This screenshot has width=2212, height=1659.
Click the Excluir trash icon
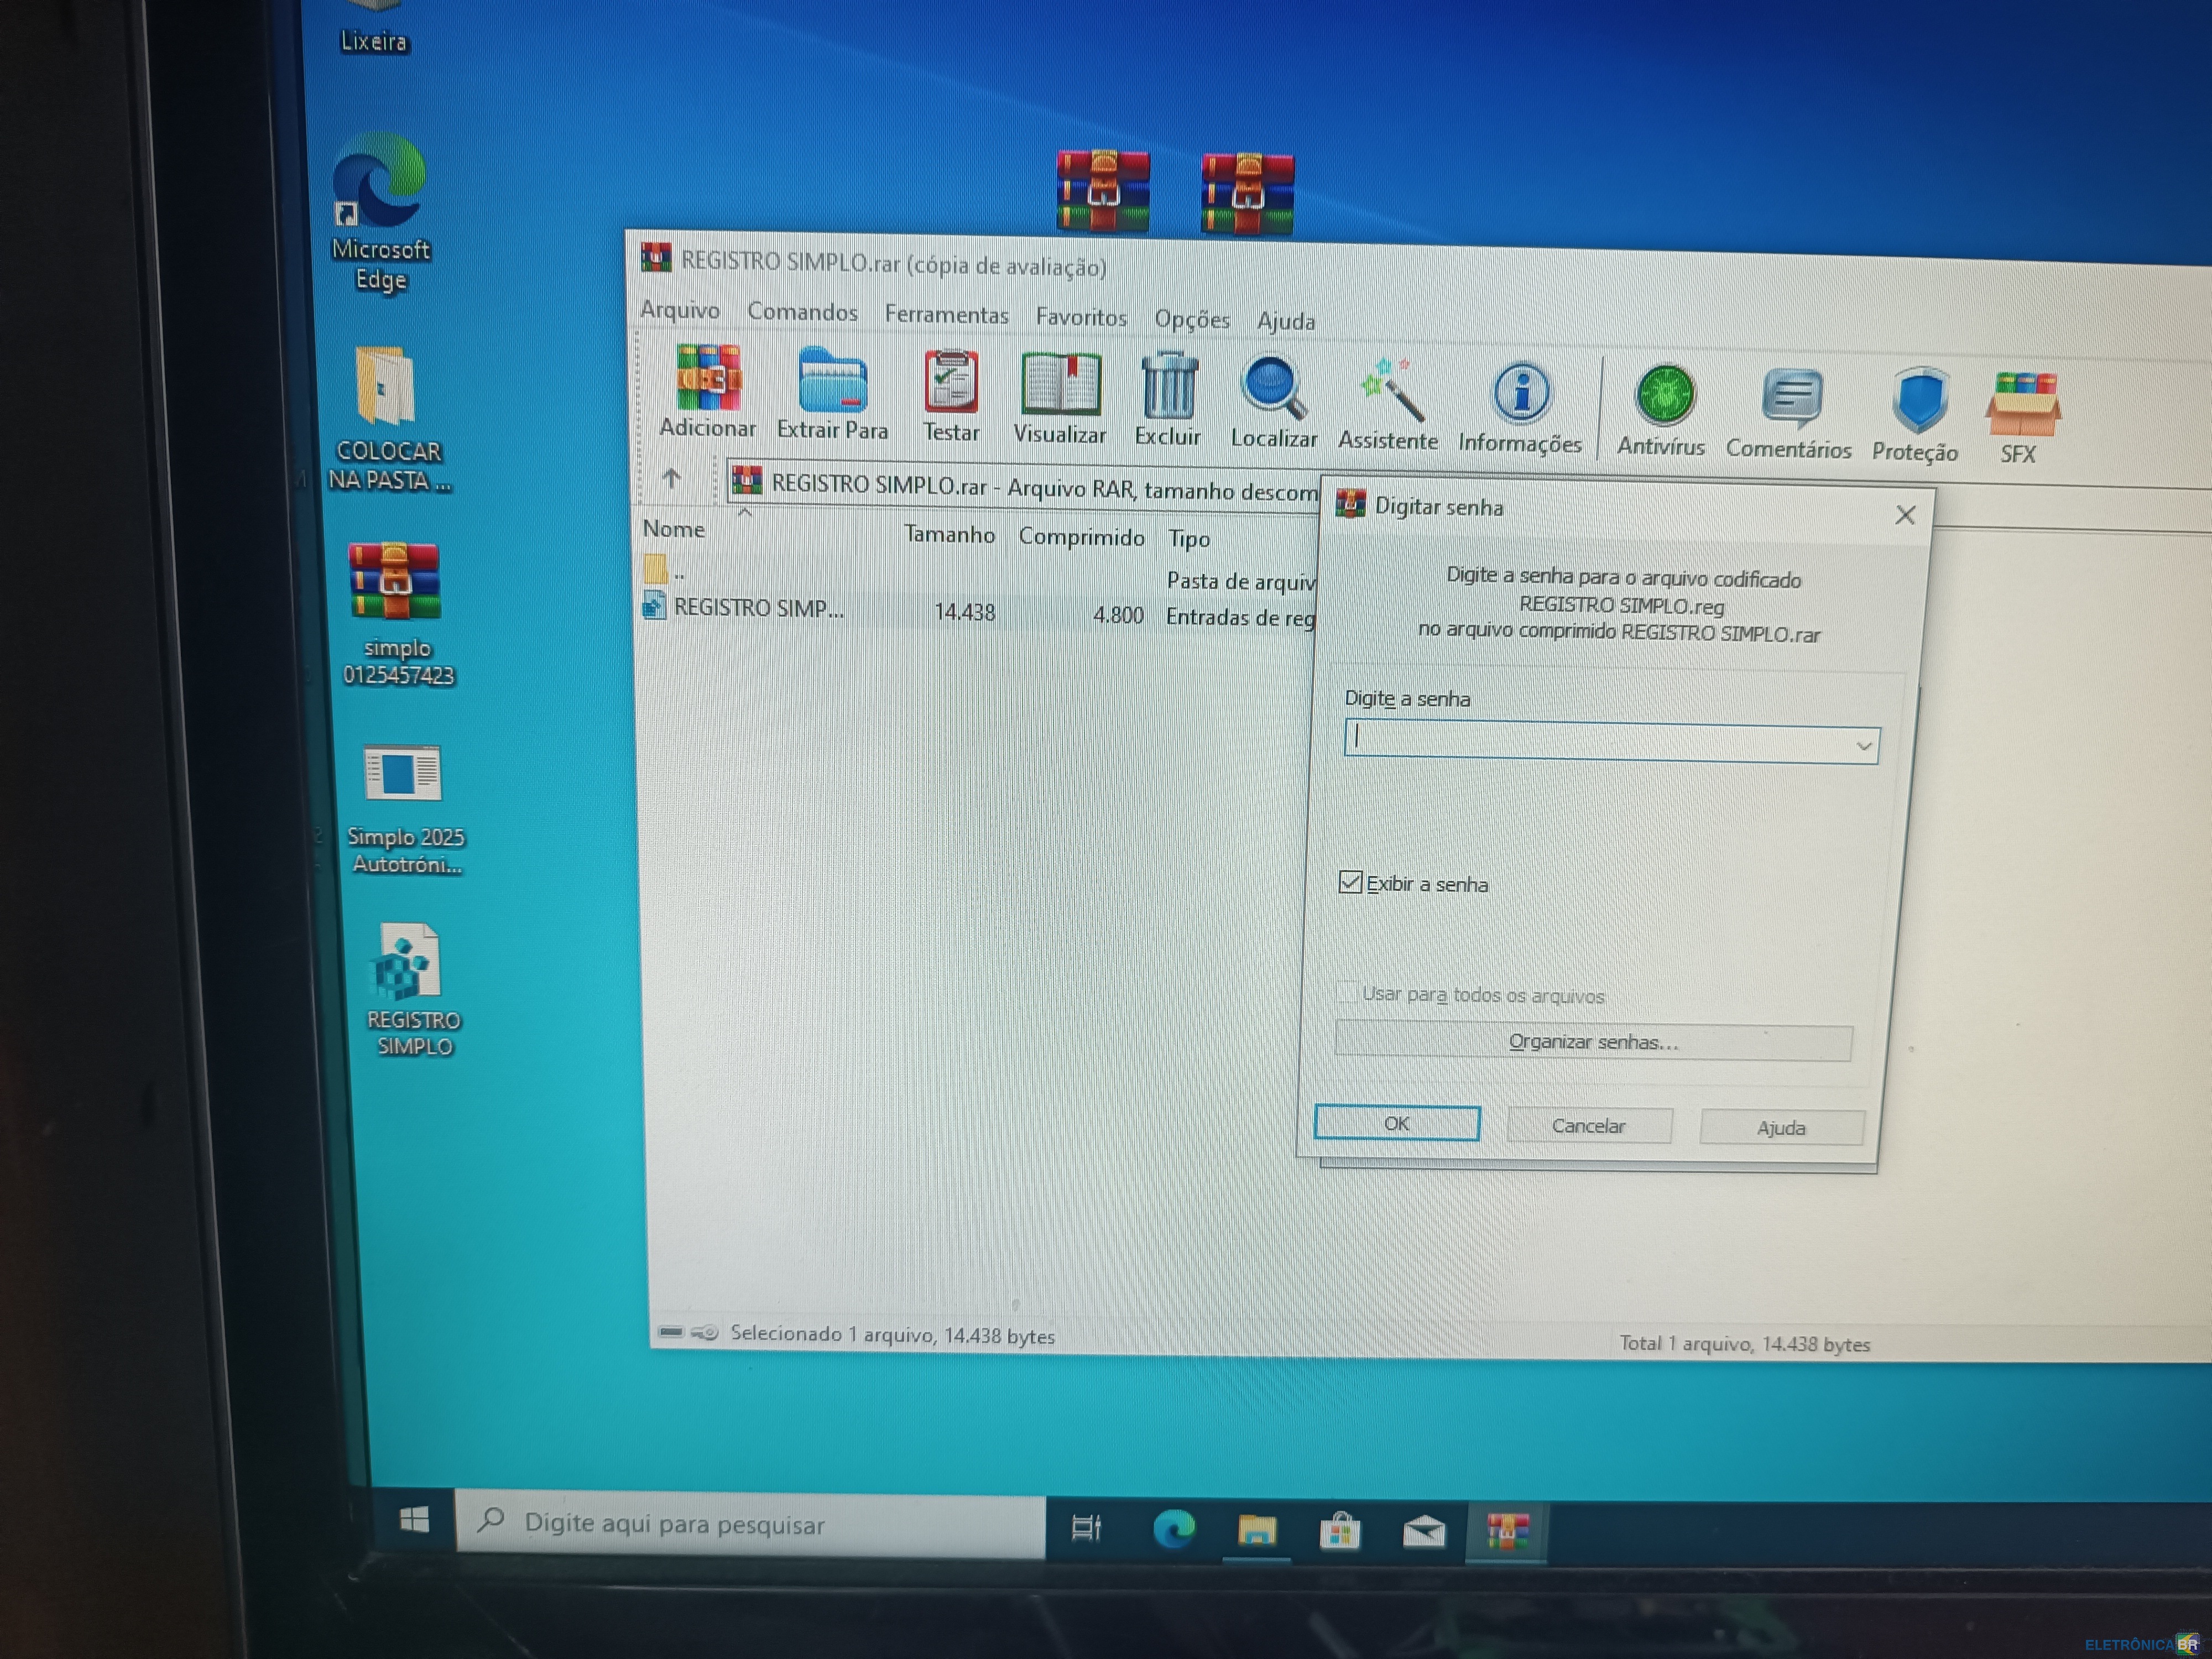click(x=1168, y=388)
